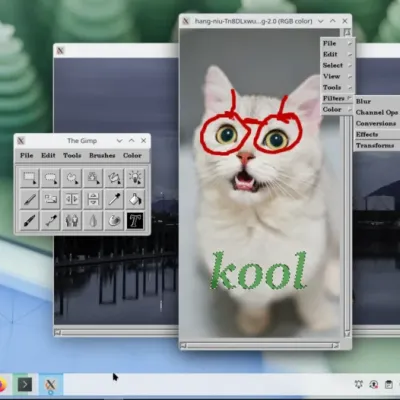Select the Text tool
This screenshot has width=400, height=400.
135,220
